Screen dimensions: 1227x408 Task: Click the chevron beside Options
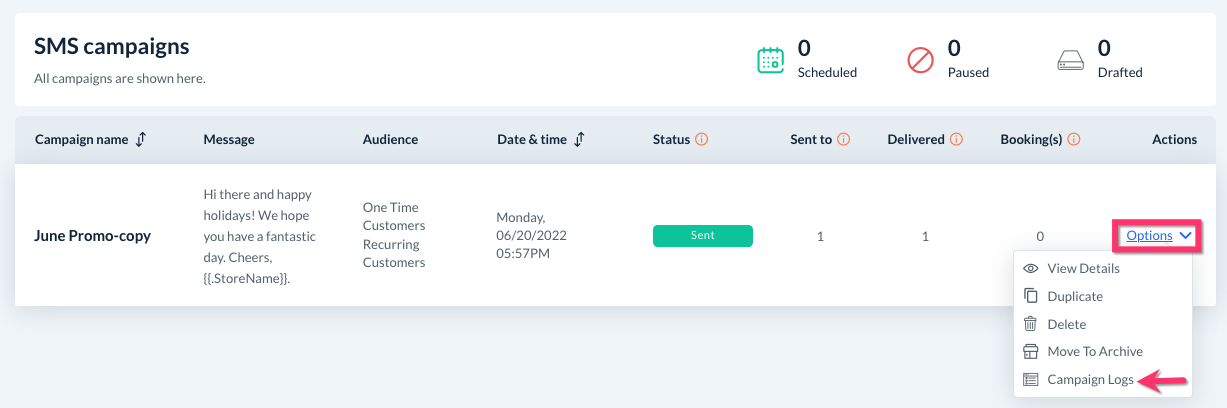pyautogui.click(x=1186, y=236)
